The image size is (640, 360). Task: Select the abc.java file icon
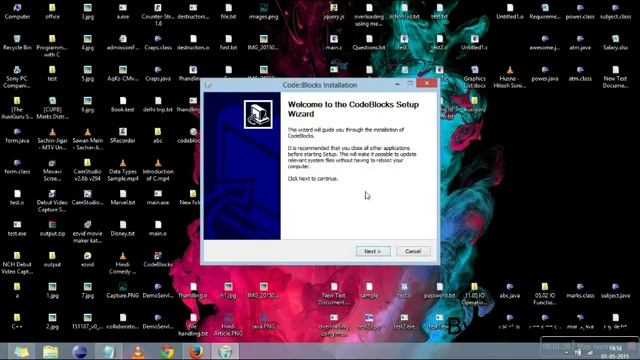point(510,291)
